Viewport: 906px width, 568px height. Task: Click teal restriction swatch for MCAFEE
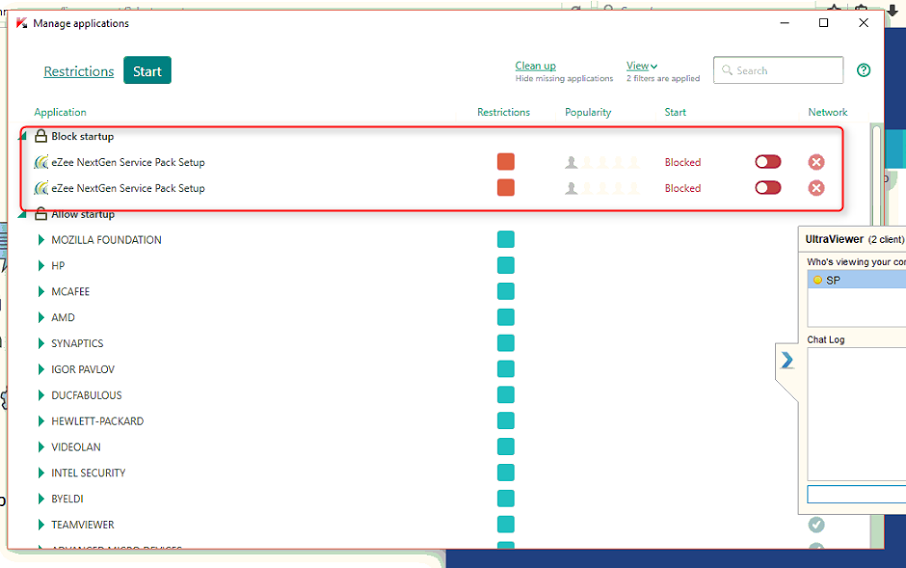click(x=506, y=291)
